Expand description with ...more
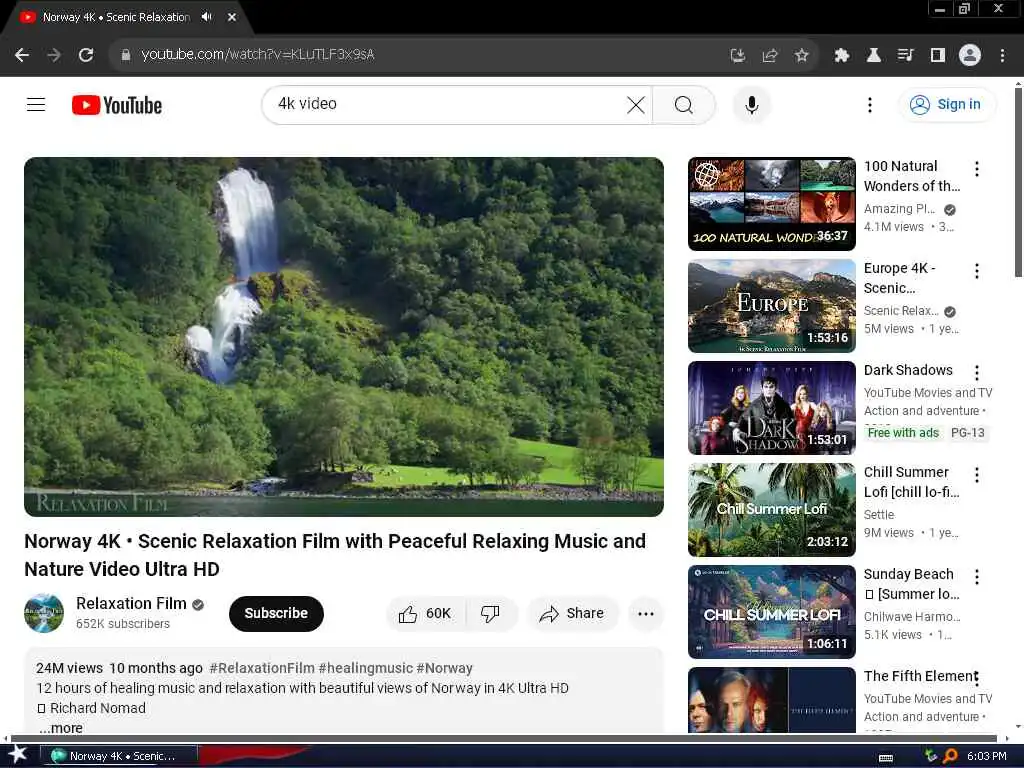 [61, 728]
